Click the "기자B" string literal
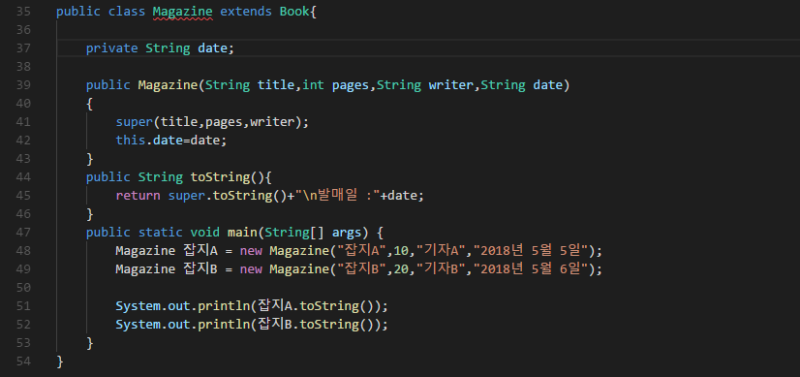Image resolution: width=800 pixels, height=377 pixels. 441,269
